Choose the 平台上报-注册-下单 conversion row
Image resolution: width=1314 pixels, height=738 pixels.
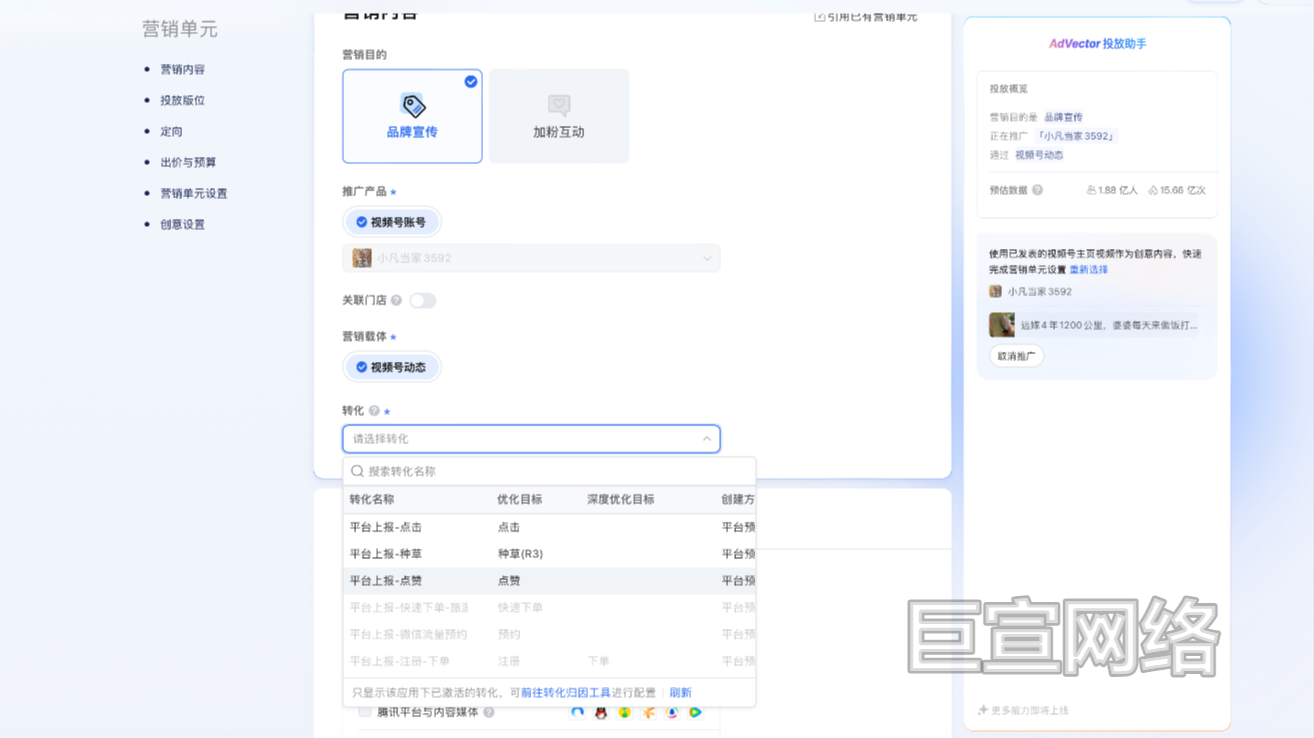549,661
